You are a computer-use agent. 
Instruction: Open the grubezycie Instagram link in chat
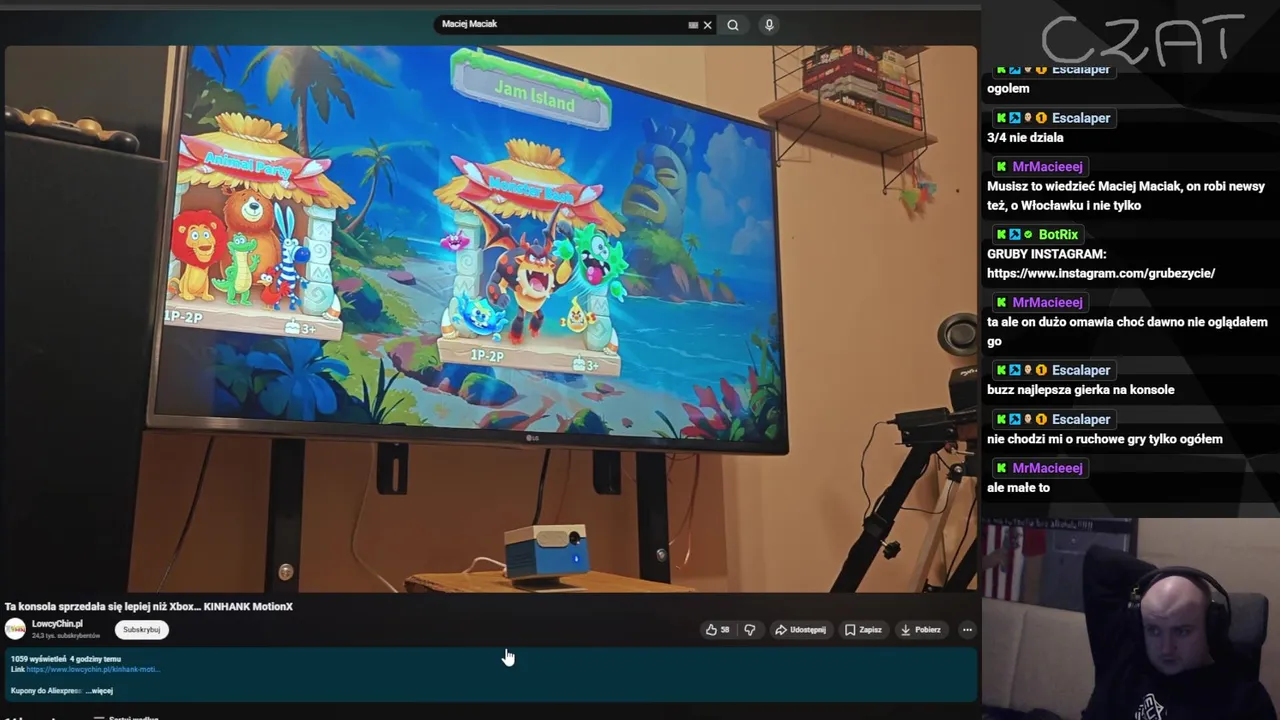pos(1101,273)
